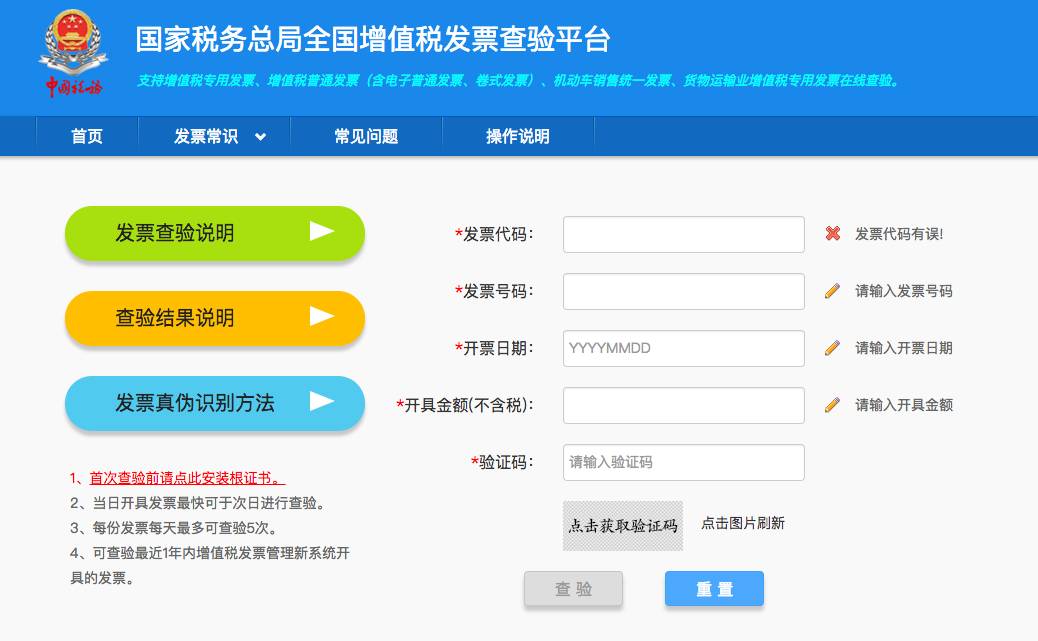This screenshot has height=641, width=1038.
Task: Open 操作说明 navigation item
Action: click(518, 136)
